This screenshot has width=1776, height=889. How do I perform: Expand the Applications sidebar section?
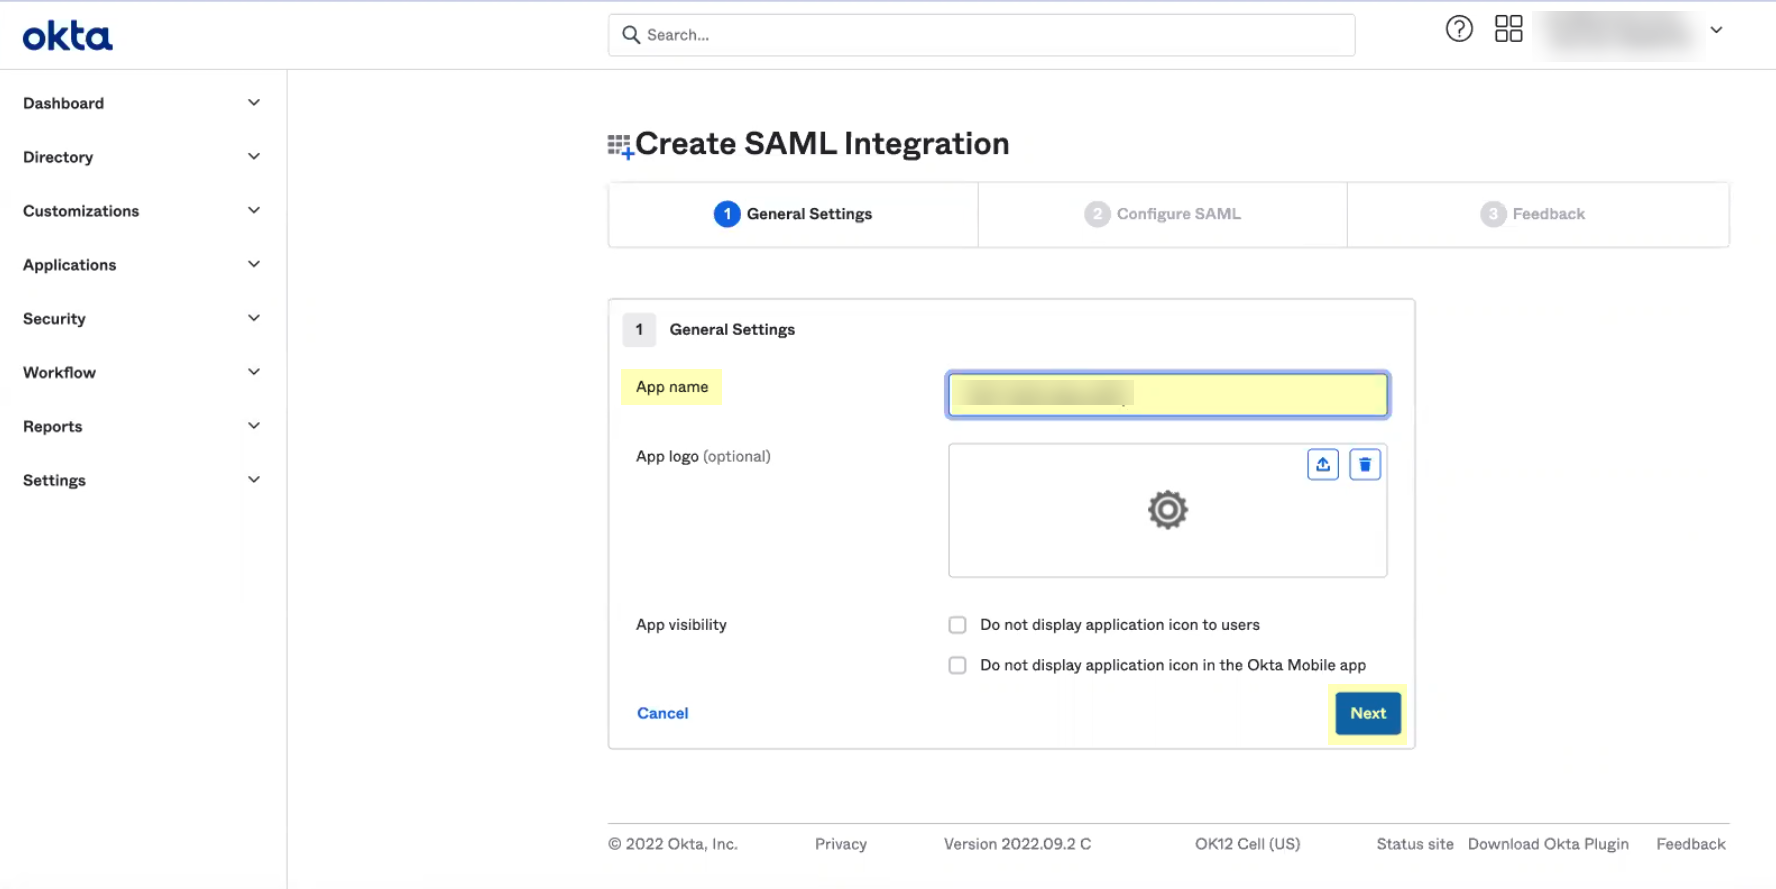coord(142,265)
